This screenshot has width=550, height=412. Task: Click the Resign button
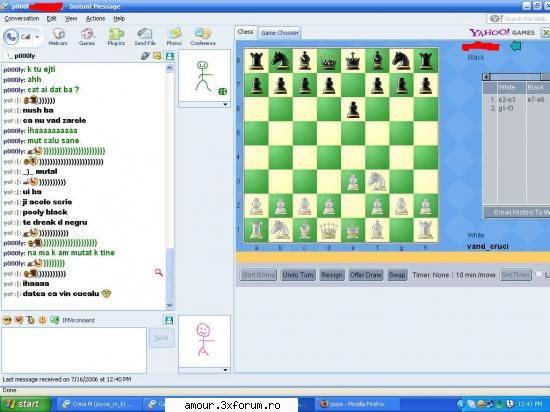[x=331, y=275]
